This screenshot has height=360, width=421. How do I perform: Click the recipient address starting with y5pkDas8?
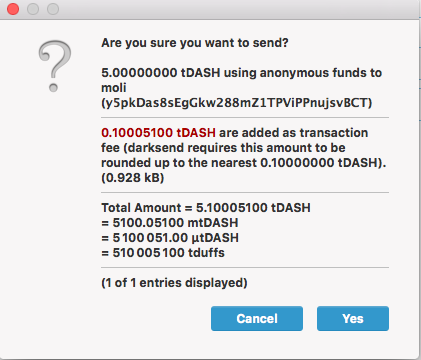click(236, 103)
